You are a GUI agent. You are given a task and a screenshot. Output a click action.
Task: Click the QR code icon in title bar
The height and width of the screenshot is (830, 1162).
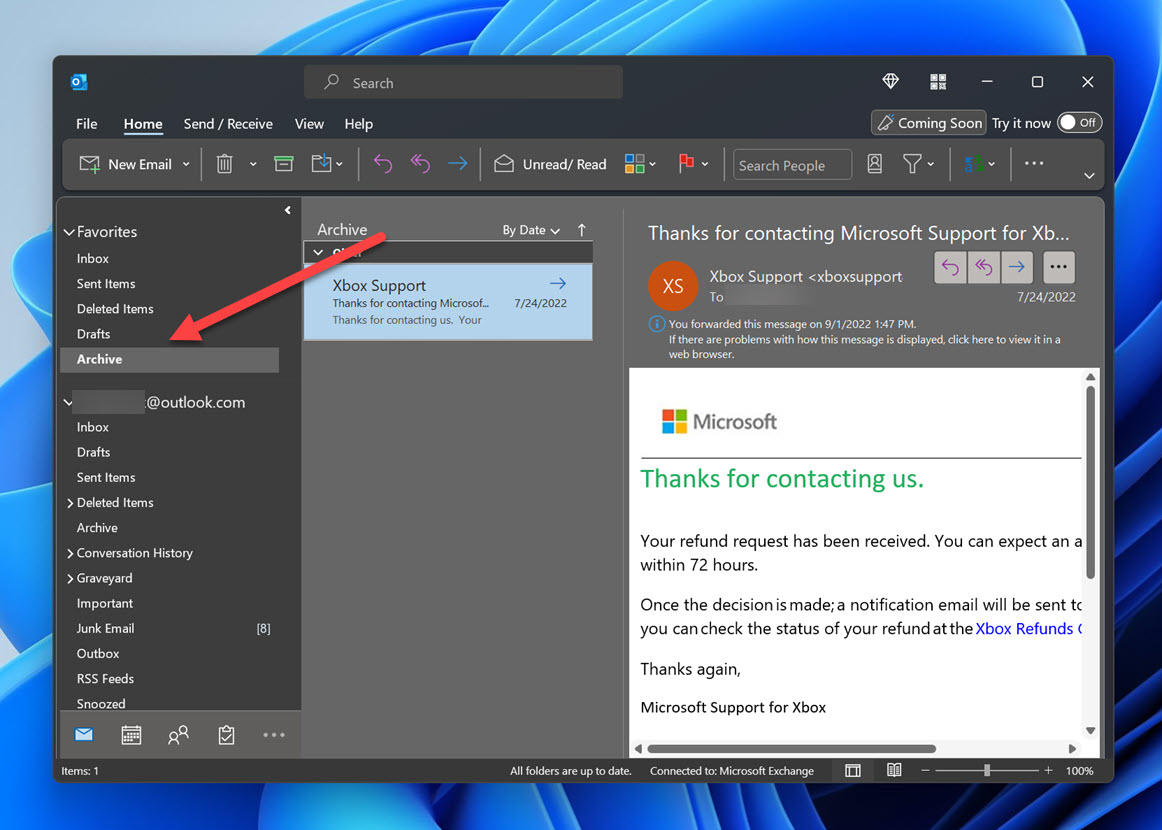[x=938, y=82]
